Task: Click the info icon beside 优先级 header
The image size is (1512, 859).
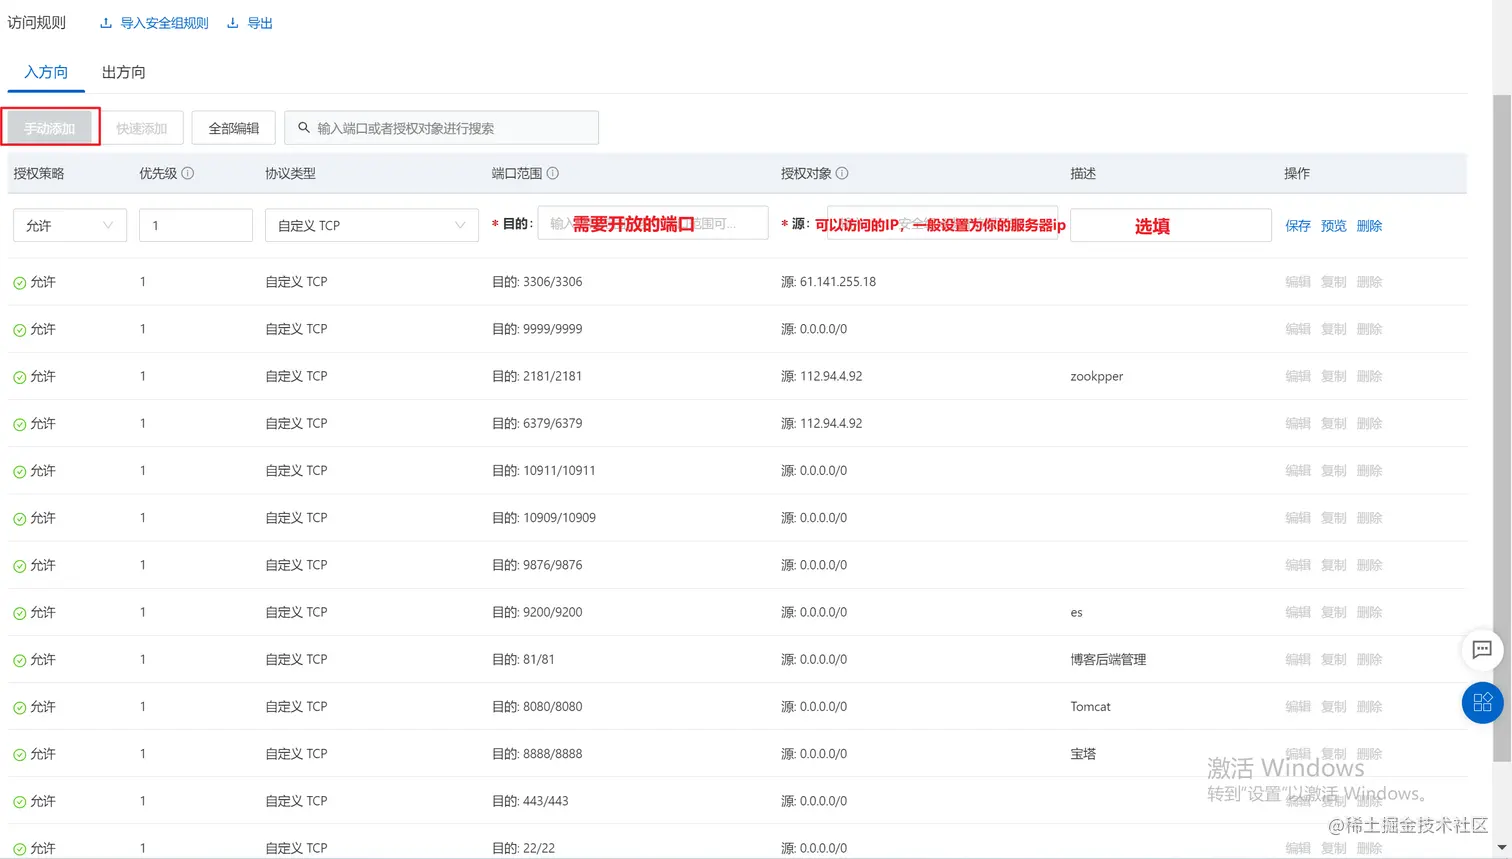Action: 188,173
